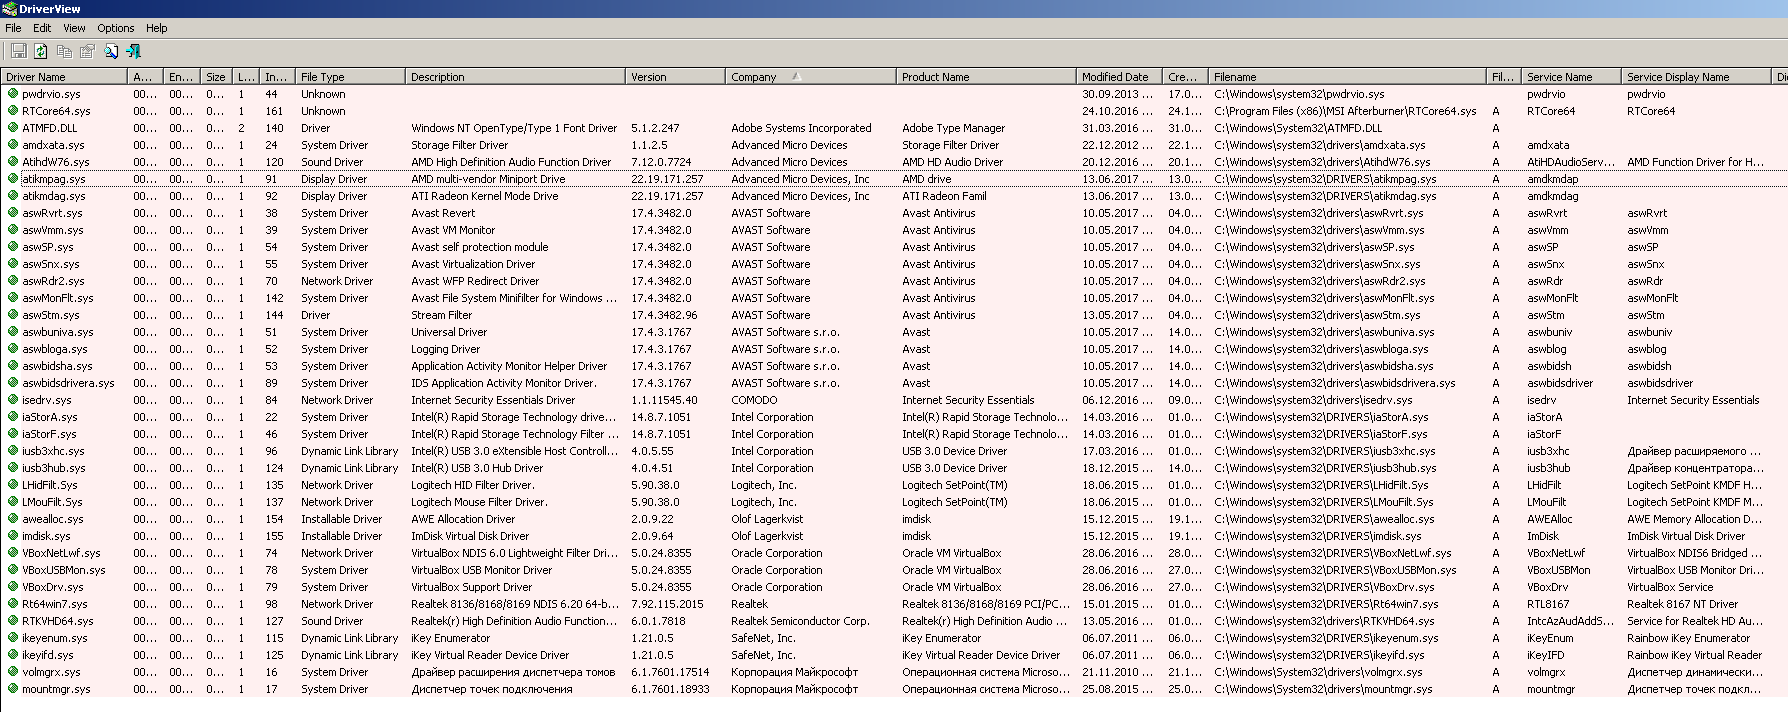The height and width of the screenshot is (712, 1788).
Task: Click the 'COMODO' company cell
Action: pos(754,400)
